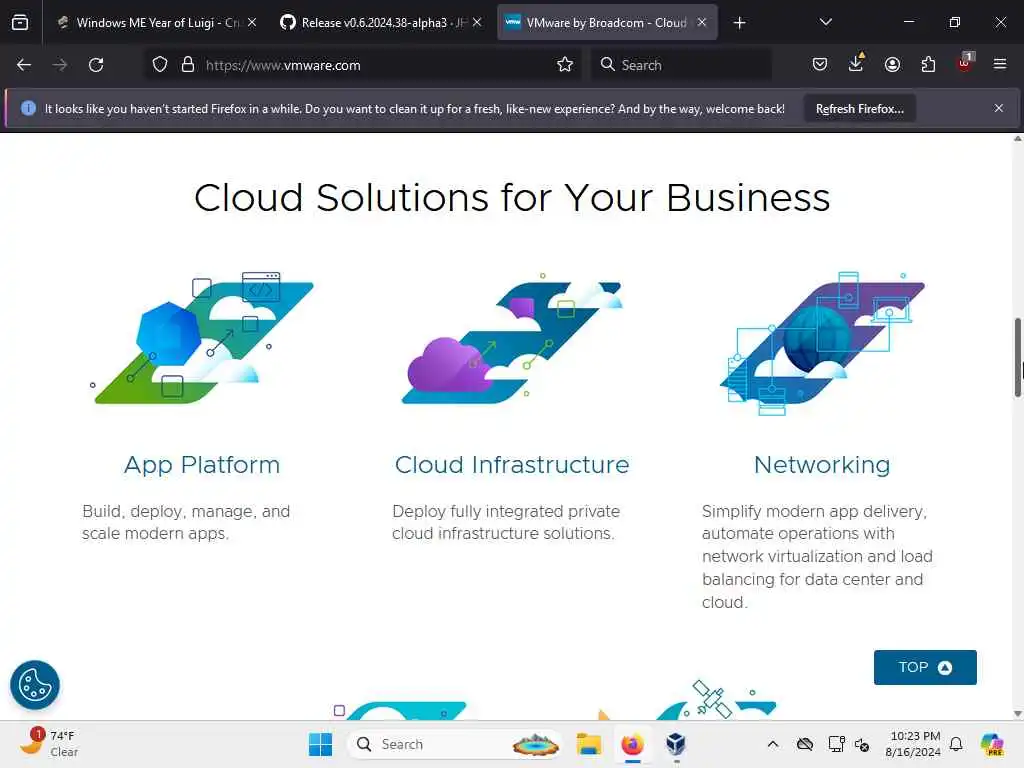Save page to Pocket
1024x768 pixels.
point(820,65)
